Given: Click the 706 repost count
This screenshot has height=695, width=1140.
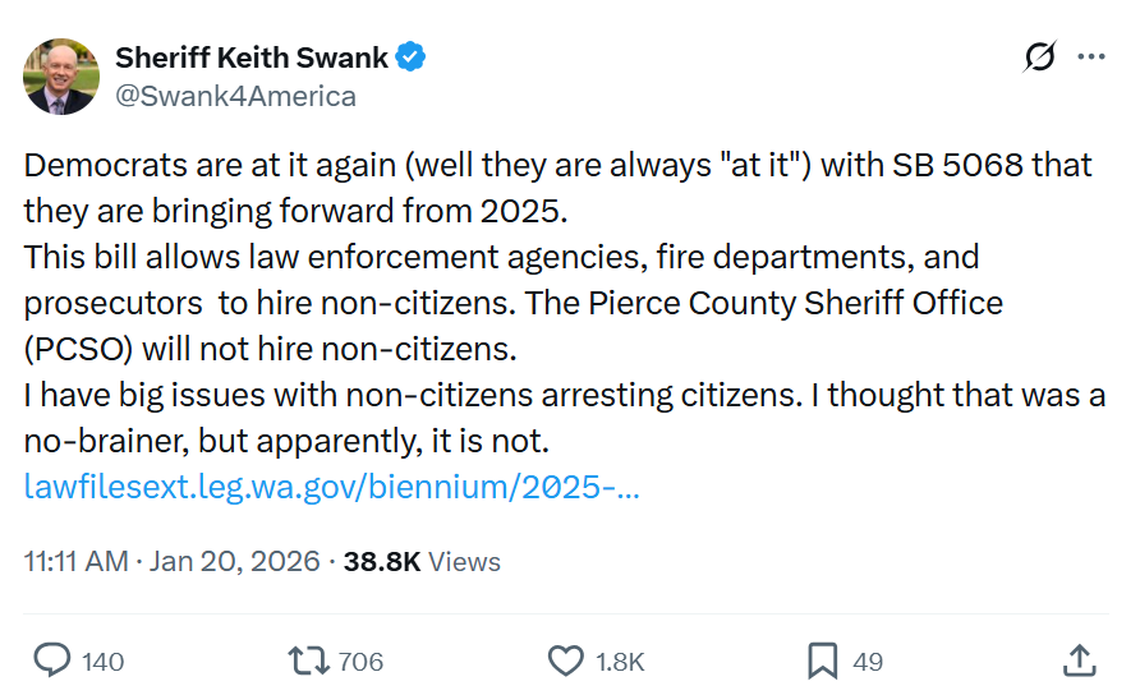Looking at the screenshot, I should coord(360,660).
